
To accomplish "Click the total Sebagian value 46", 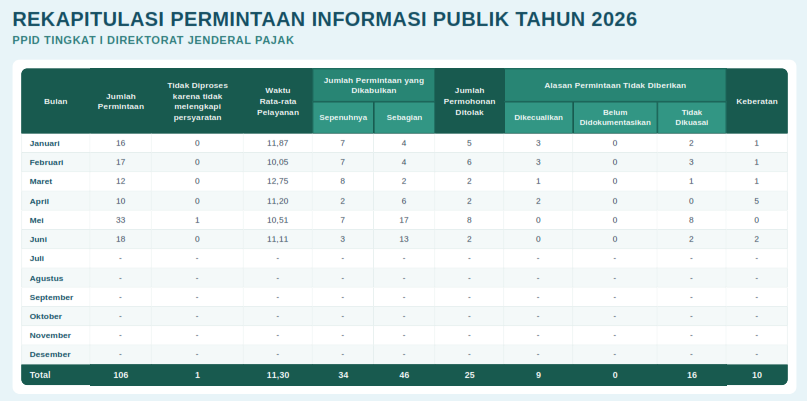I will click(x=404, y=375).
